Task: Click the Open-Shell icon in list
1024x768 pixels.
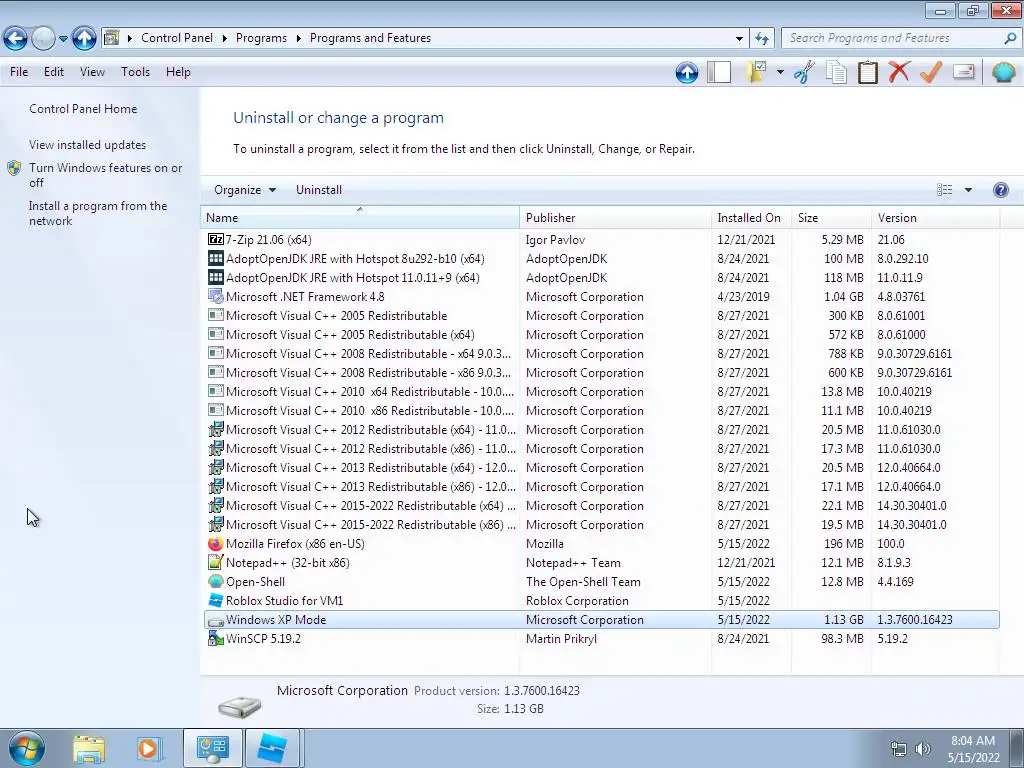Action: coord(216,581)
